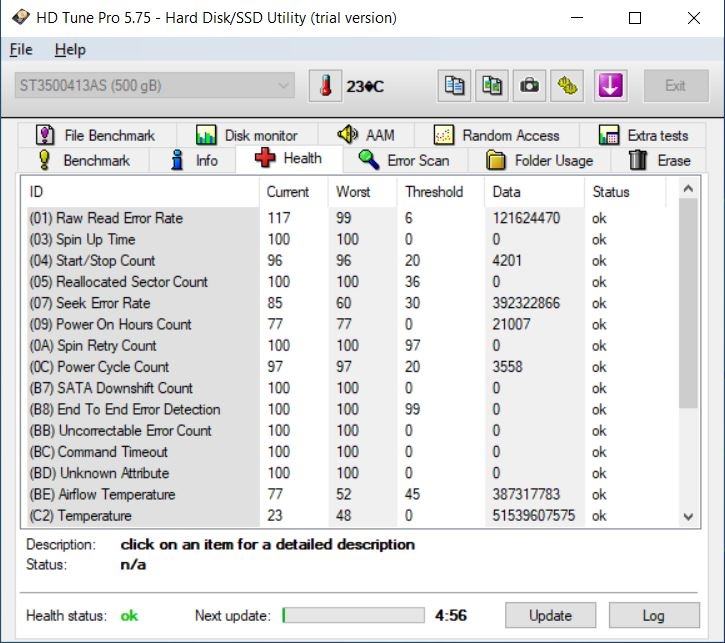
Task: Open the File menu
Action: (21, 49)
